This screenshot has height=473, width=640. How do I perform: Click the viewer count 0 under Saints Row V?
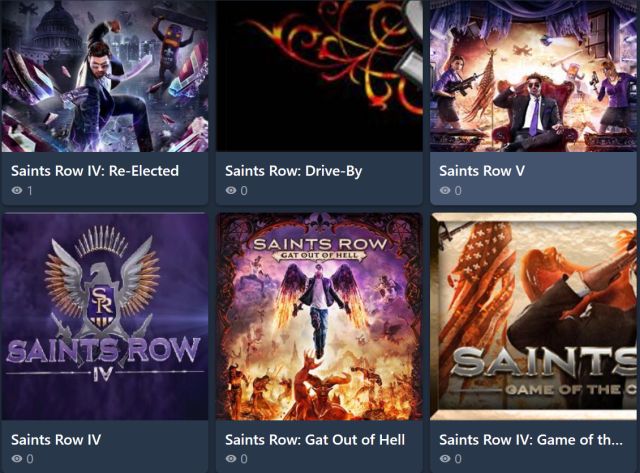pos(458,191)
